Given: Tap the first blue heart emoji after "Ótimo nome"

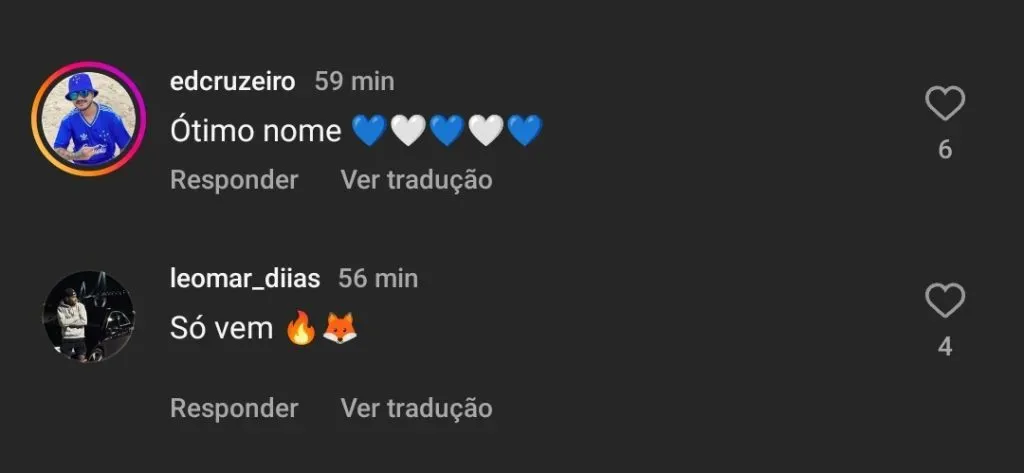Looking at the screenshot, I should coord(369,131).
